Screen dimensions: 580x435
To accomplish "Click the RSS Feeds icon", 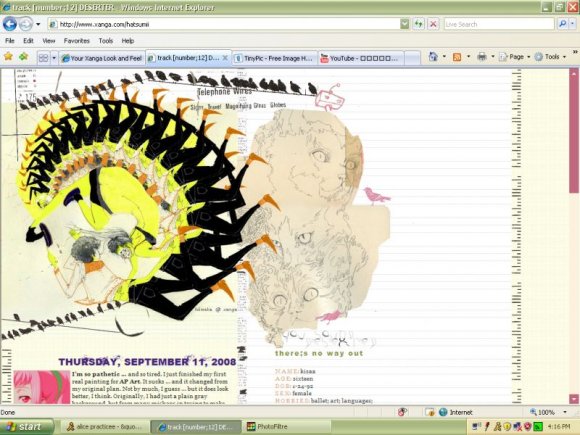I will tap(457, 57).
